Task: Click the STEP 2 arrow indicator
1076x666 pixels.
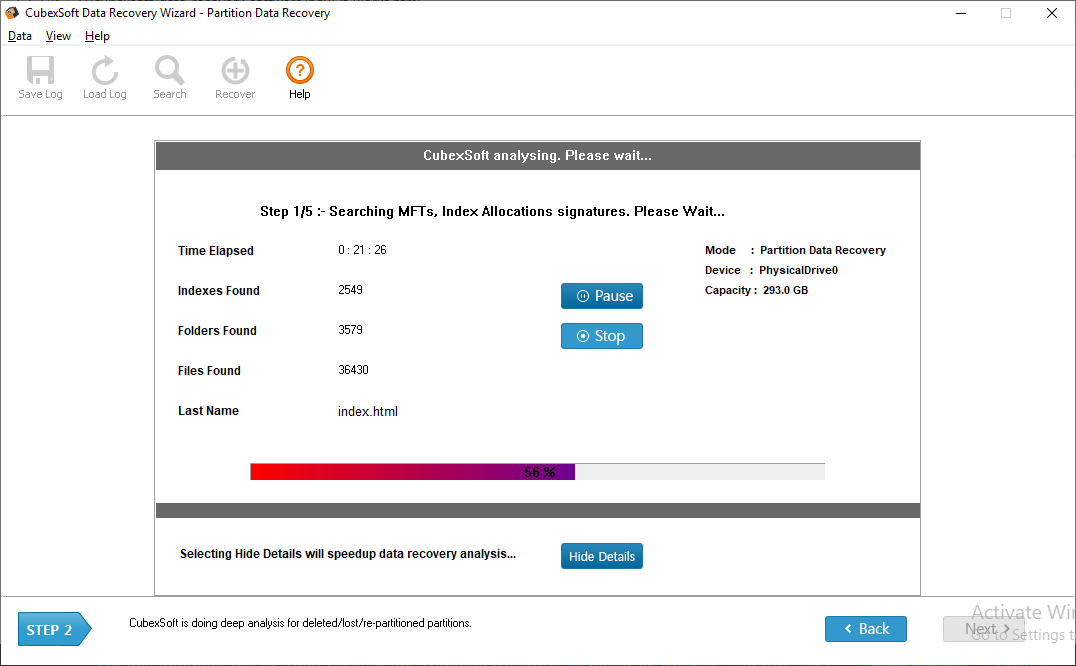Action: [x=54, y=630]
